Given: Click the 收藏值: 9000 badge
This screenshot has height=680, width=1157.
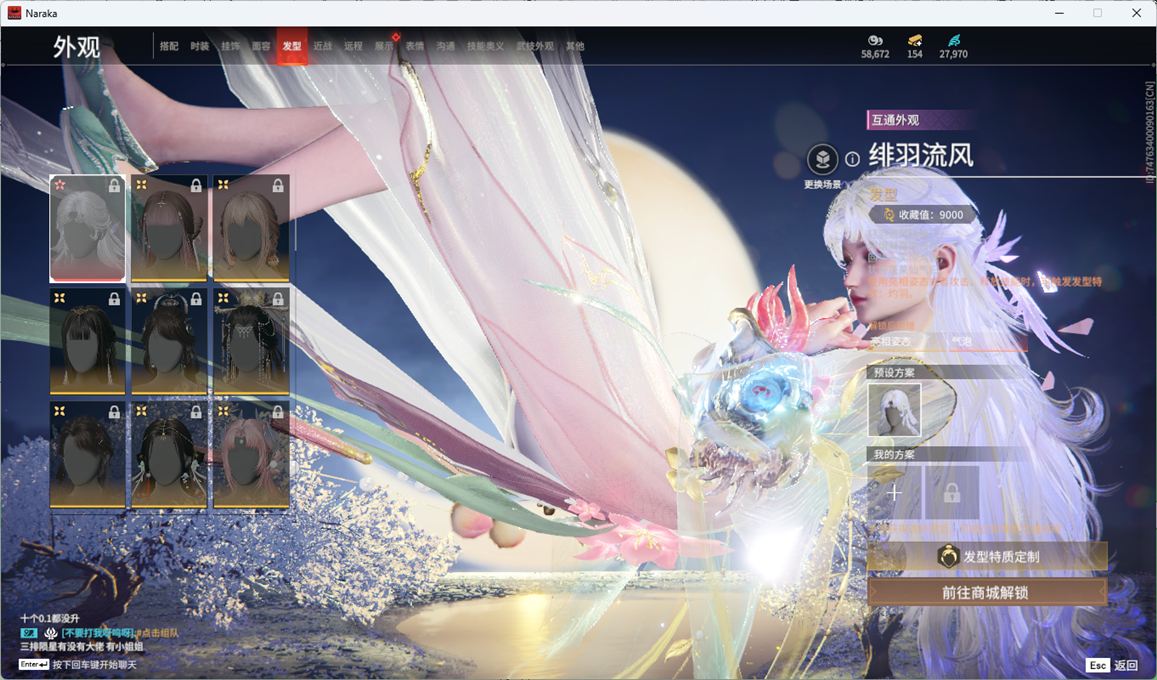Looking at the screenshot, I should click(x=923, y=215).
